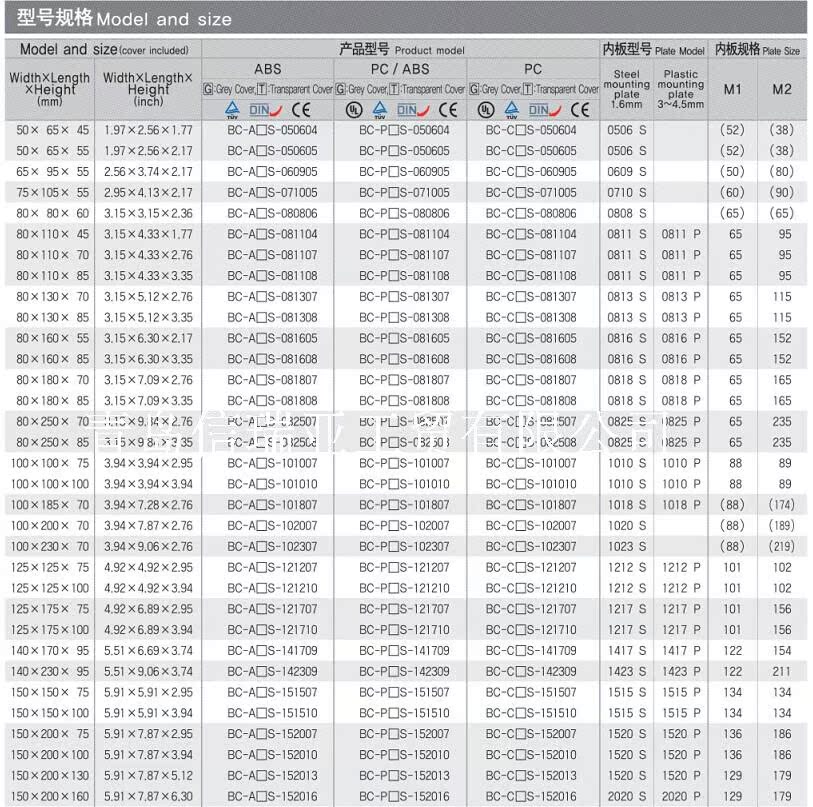Select the 100×185× 70 size cell
The image size is (813, 807).
point(50,505)
